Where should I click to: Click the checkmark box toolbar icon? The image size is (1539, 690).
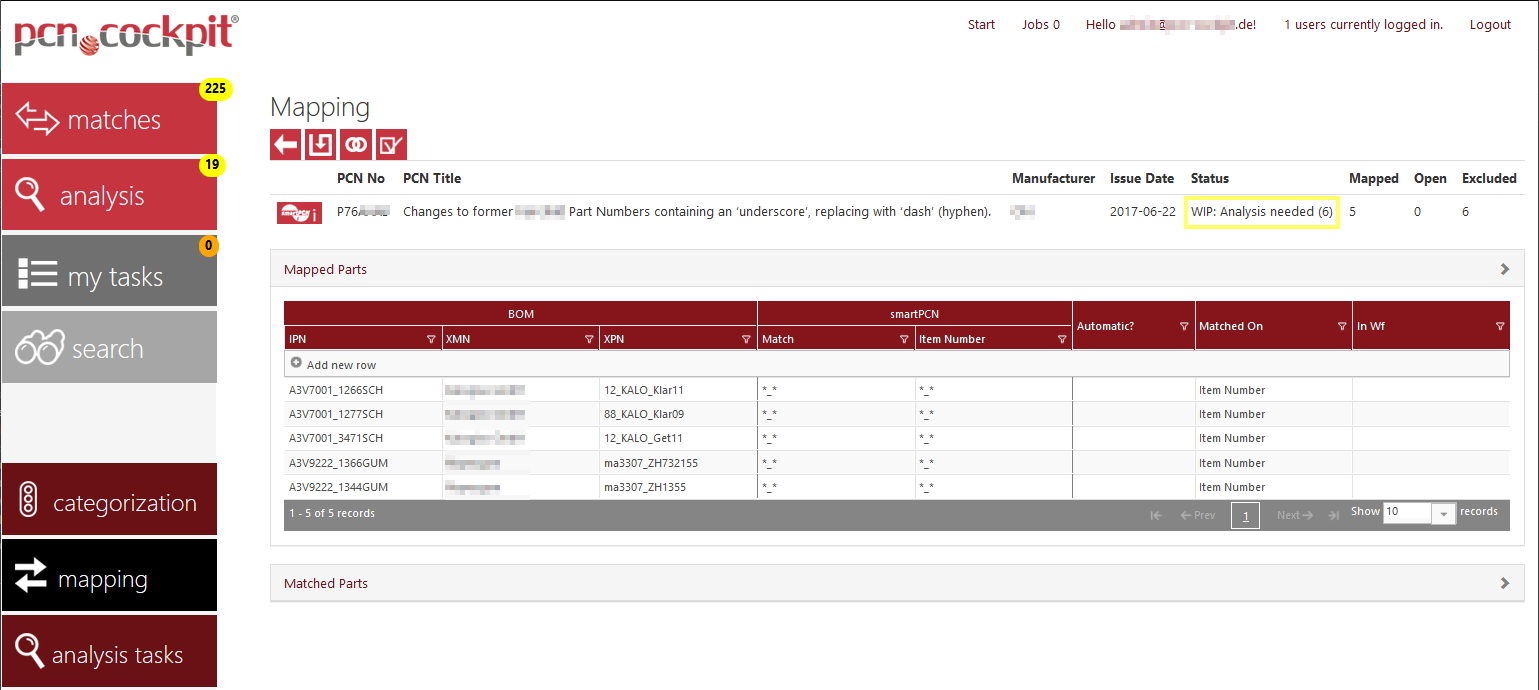391,145
